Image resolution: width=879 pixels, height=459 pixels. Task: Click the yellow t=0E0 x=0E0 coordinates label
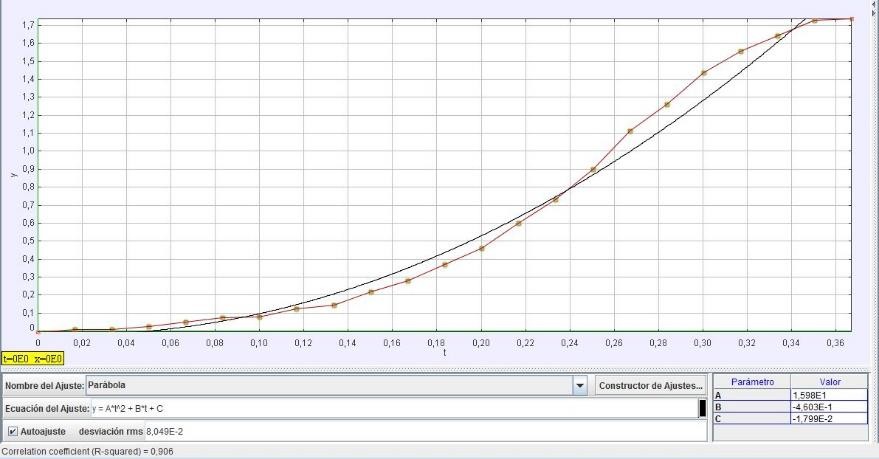(33, 358)
